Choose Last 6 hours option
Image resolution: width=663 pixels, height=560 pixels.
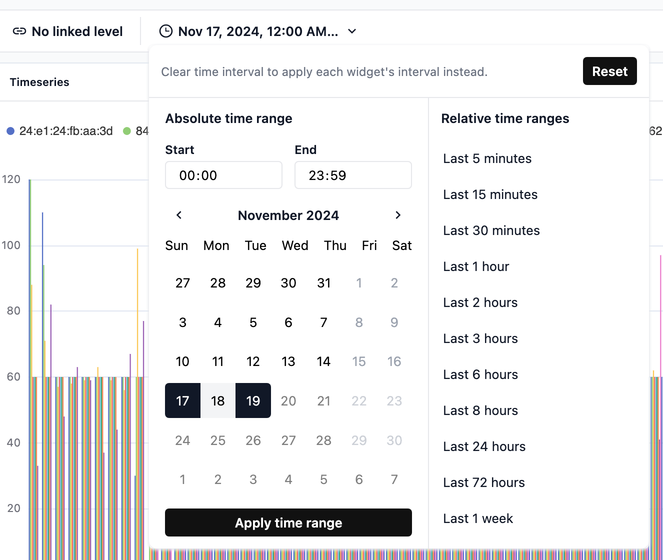[x=480, y=374]
